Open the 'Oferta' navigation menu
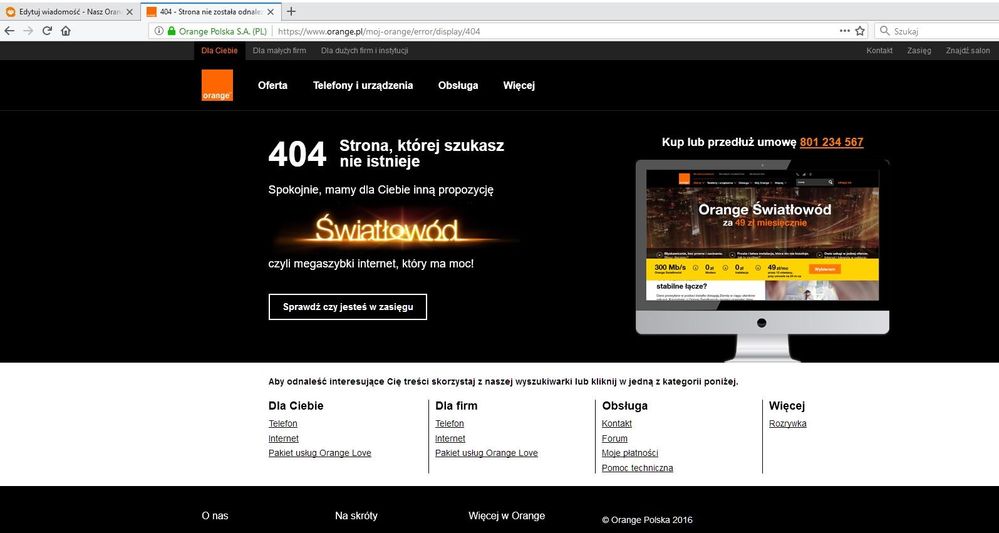Screen dimensions: 999x533 (272, 85)
